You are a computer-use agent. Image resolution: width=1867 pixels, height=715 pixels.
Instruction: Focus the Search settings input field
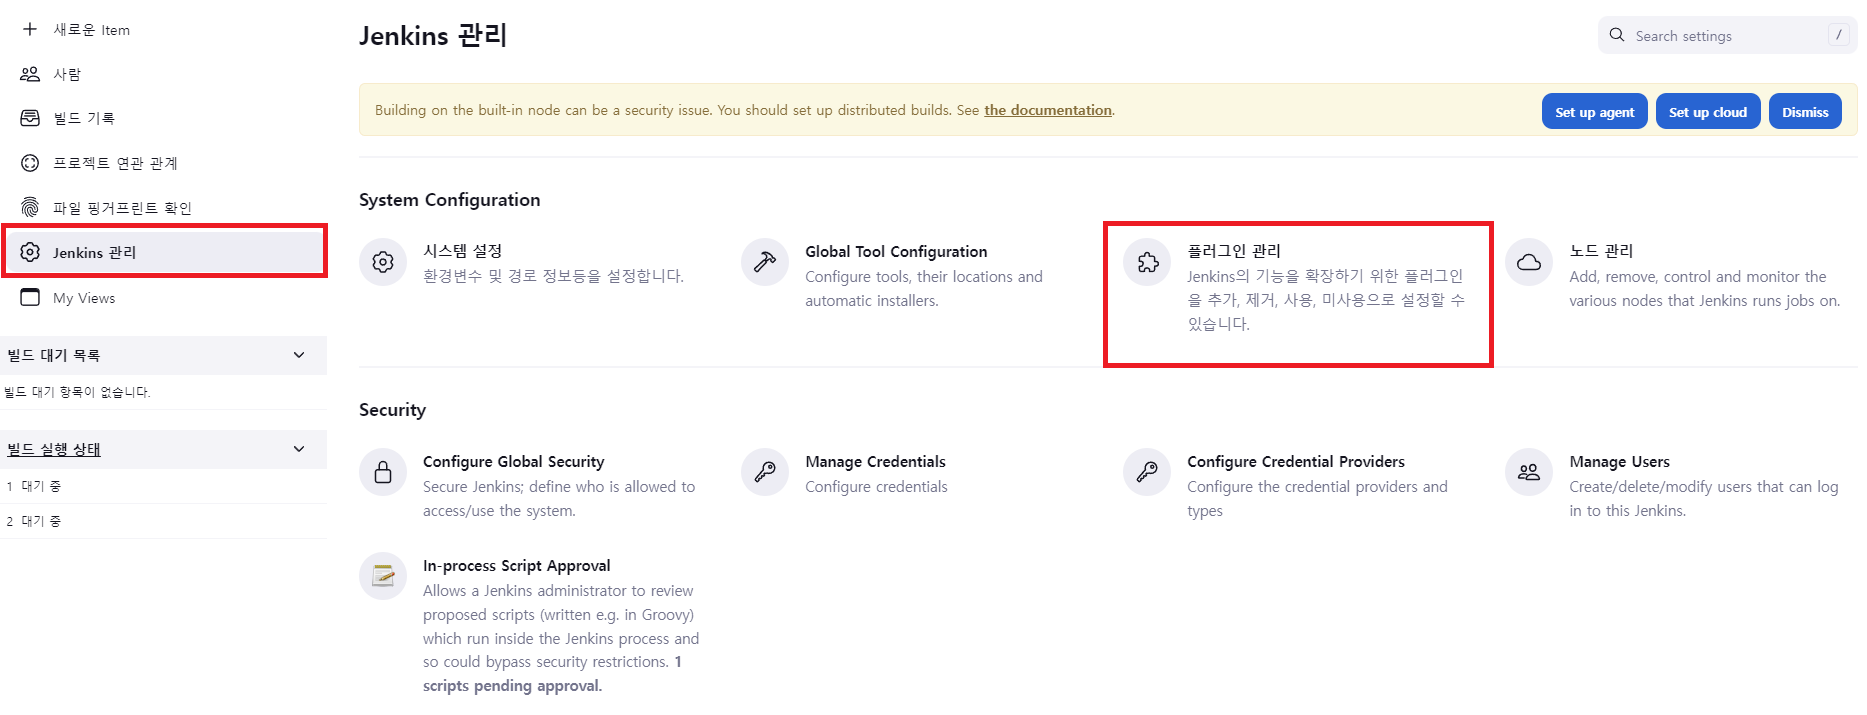[1727, 35]
